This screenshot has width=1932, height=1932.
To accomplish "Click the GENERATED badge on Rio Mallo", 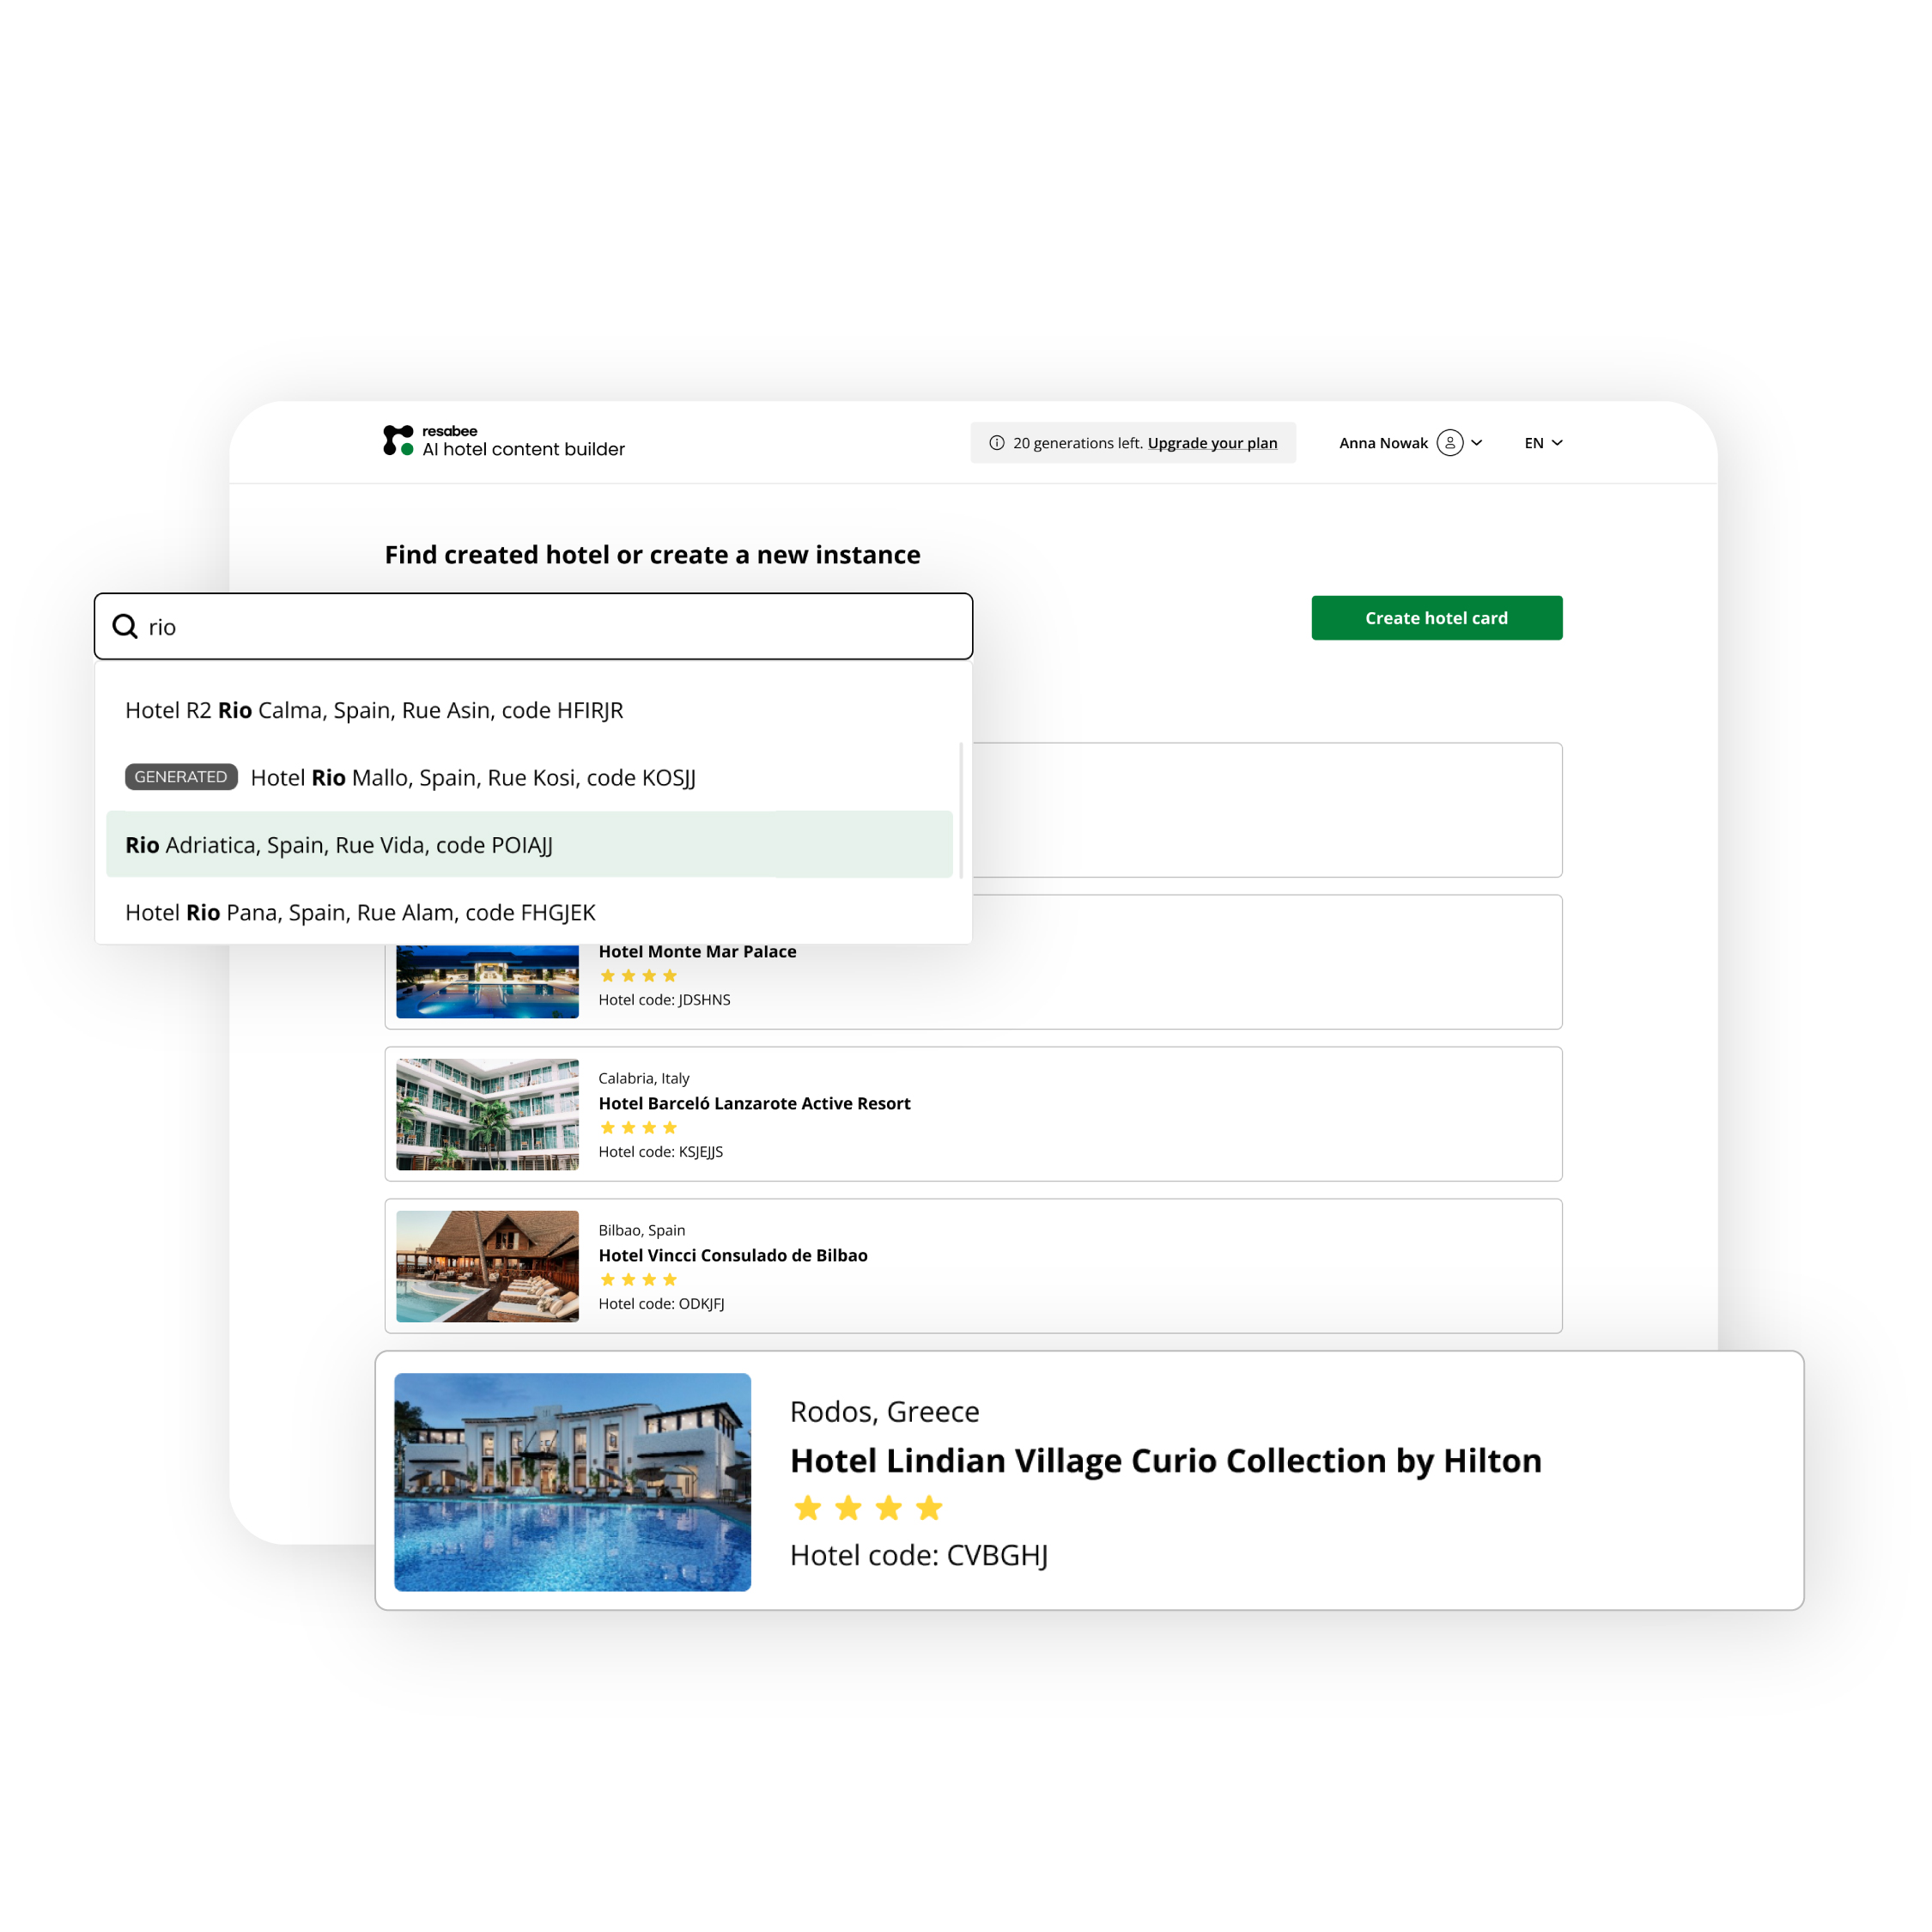I will pos(181,777).
